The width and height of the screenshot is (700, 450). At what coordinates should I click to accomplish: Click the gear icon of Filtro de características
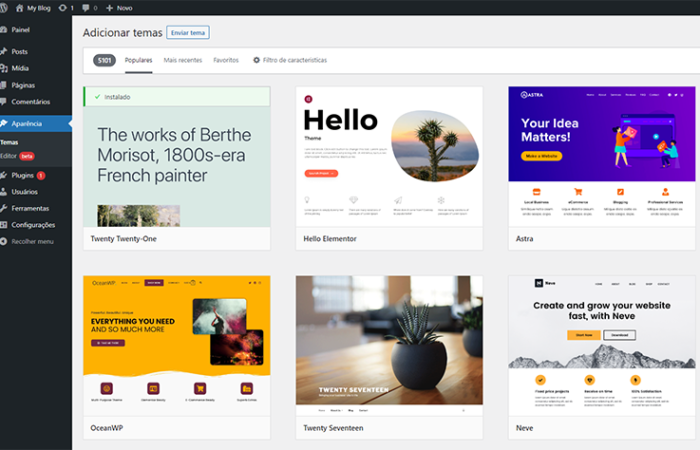pyautogui.click(x=256, y=60)
